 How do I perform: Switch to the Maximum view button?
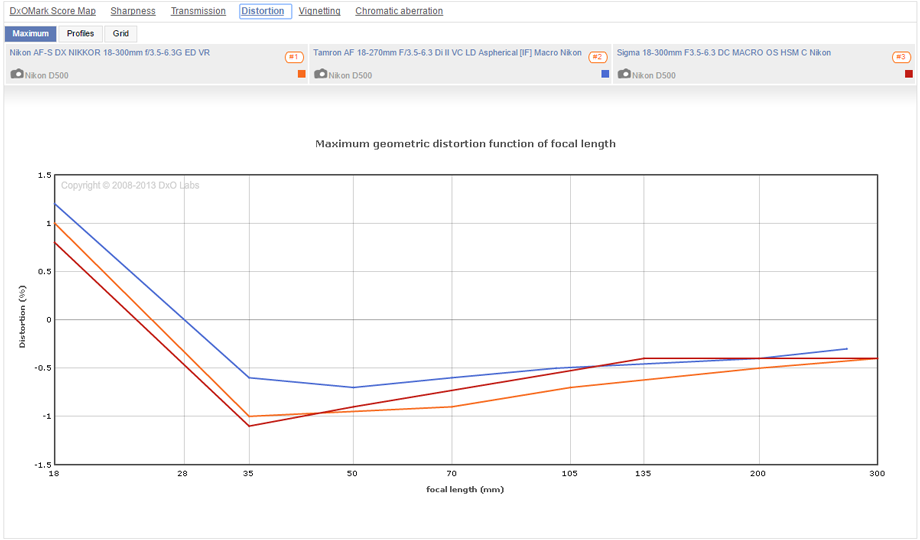point(30,34)
